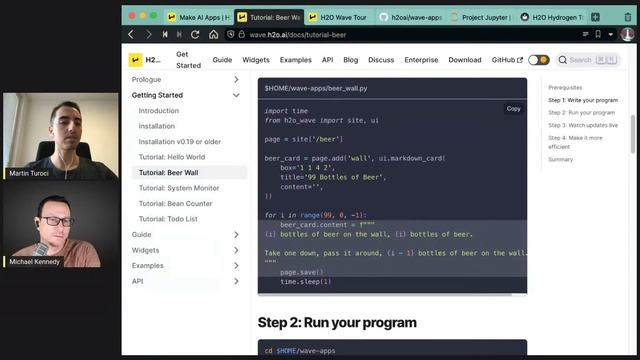This screenshot has width=640, height=360.
Task: Click the H2O Wave logo
Action: click(136, 60)
